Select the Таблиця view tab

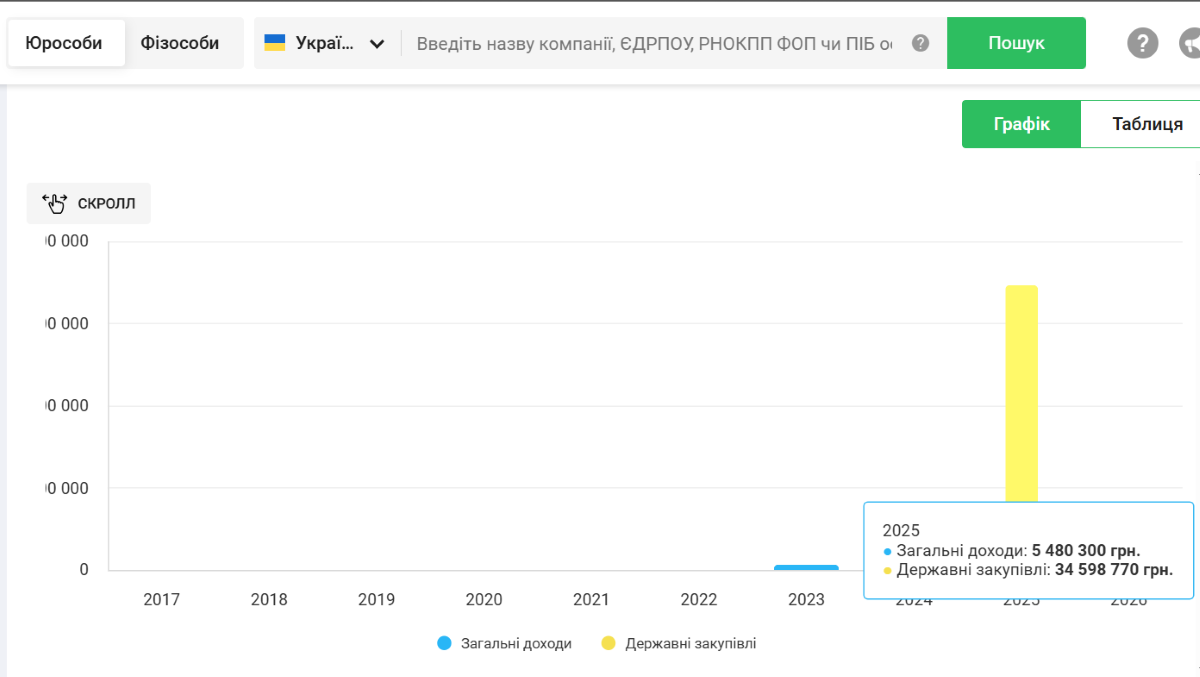(1141, 124)
